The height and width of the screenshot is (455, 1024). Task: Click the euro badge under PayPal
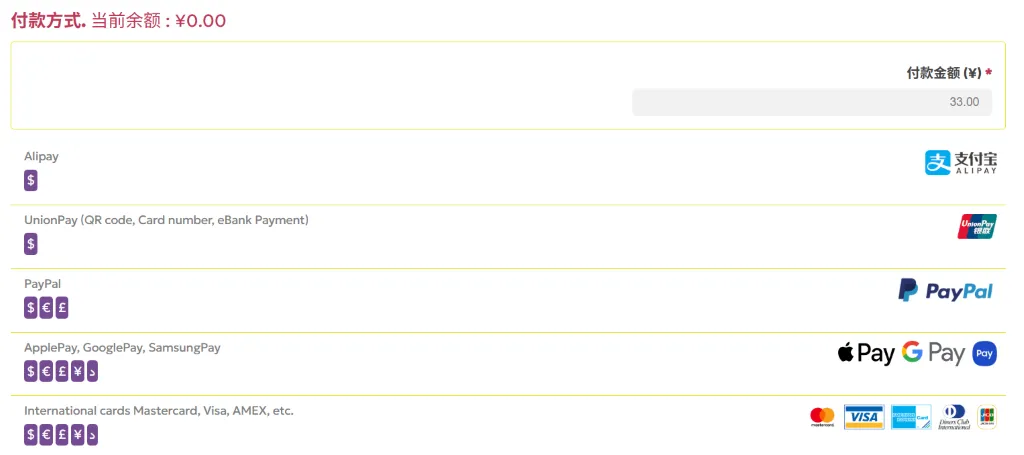tap(46, 308)
